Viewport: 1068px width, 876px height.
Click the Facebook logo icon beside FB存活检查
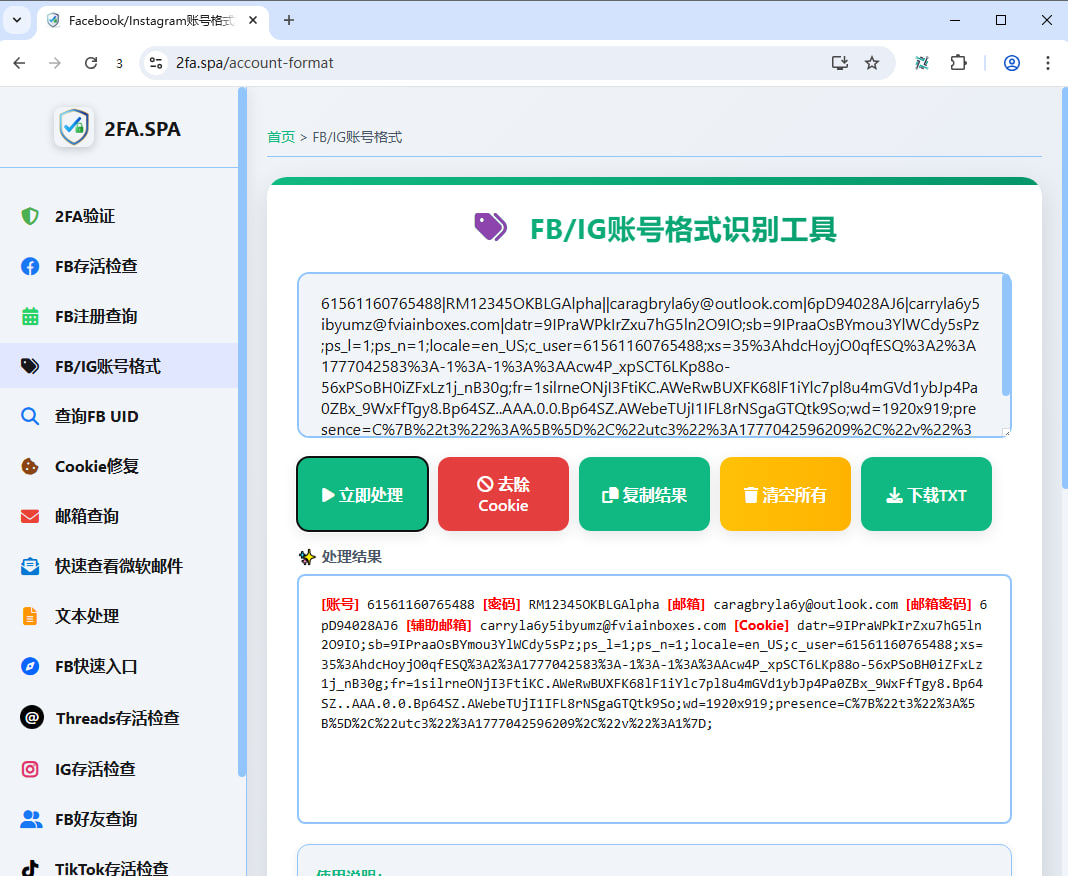tap(30, 266)
